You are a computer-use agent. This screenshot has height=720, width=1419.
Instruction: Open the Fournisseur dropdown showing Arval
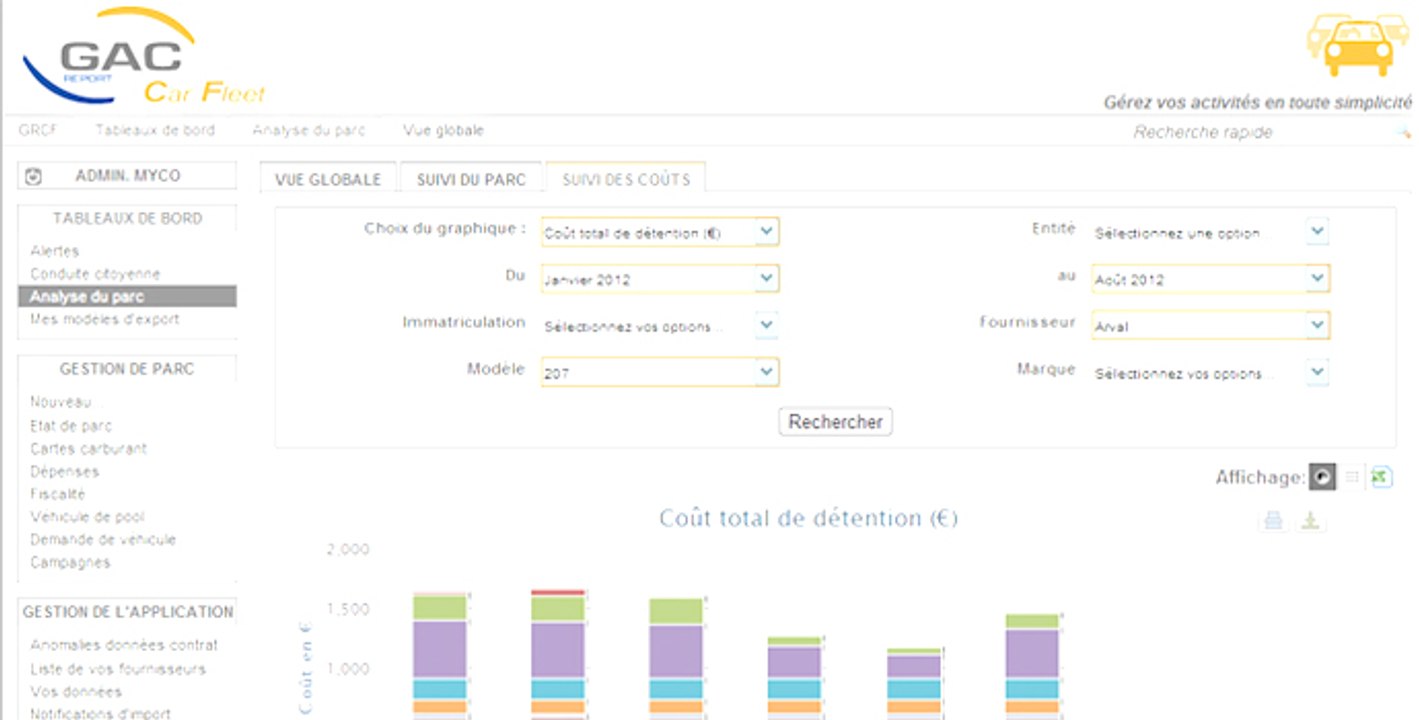click(1211, 326)
